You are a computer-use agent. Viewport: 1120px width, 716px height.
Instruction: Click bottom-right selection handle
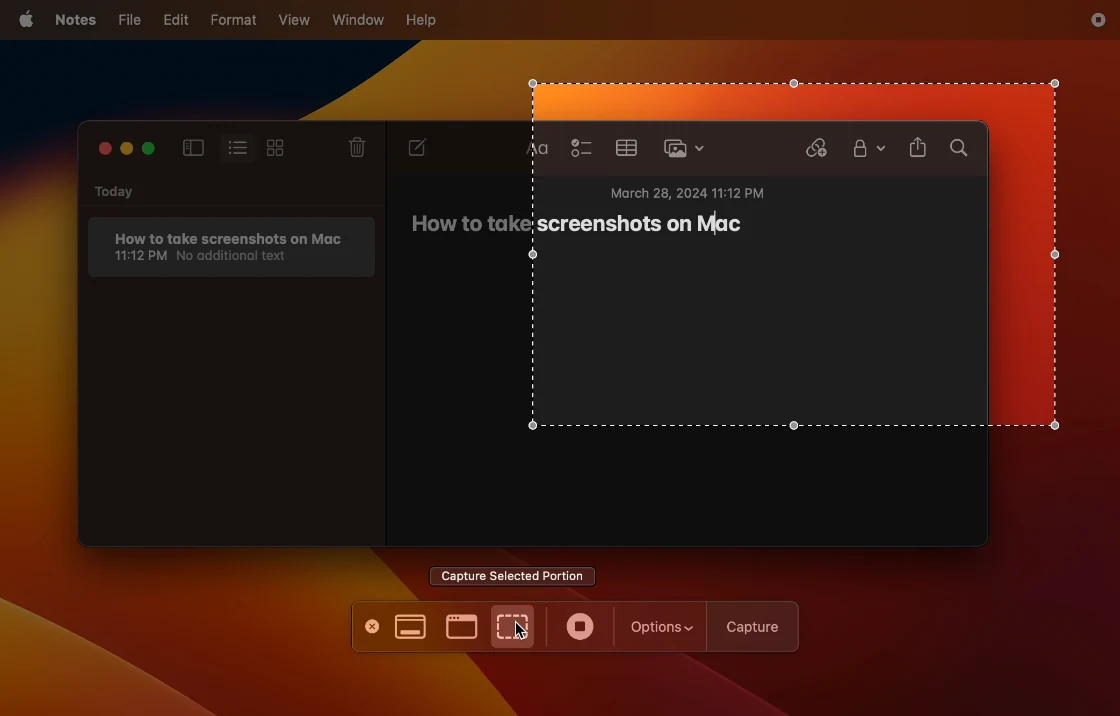coord(1055,425)
